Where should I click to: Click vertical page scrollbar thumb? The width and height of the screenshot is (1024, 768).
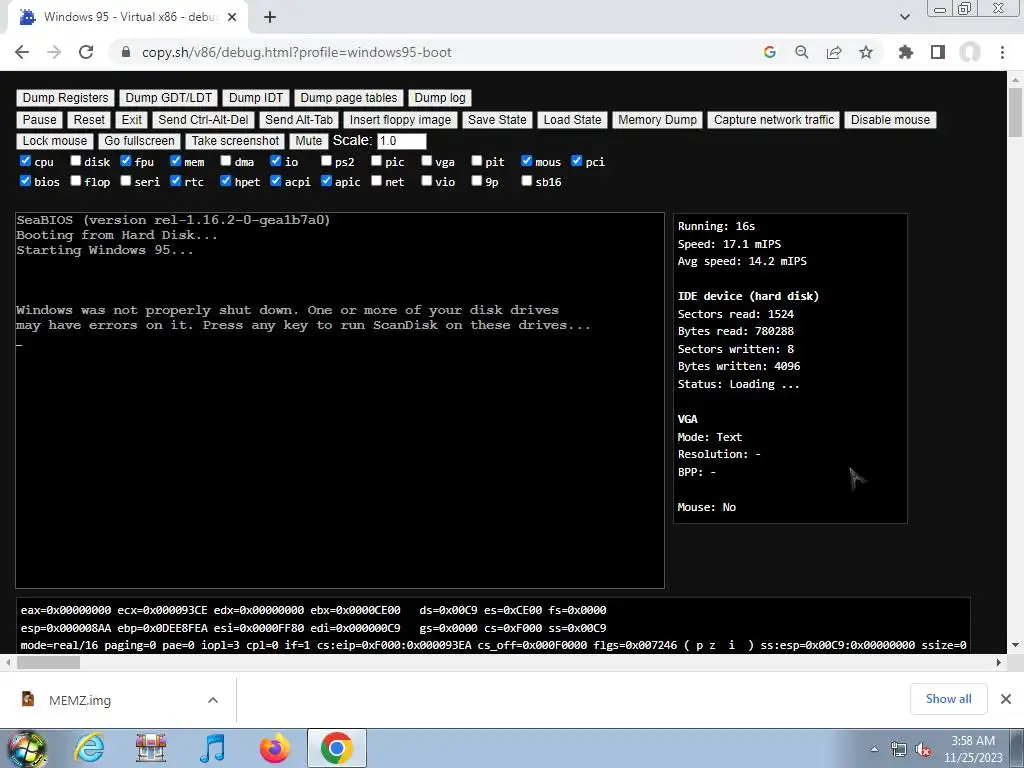[x=1015, y=112]
